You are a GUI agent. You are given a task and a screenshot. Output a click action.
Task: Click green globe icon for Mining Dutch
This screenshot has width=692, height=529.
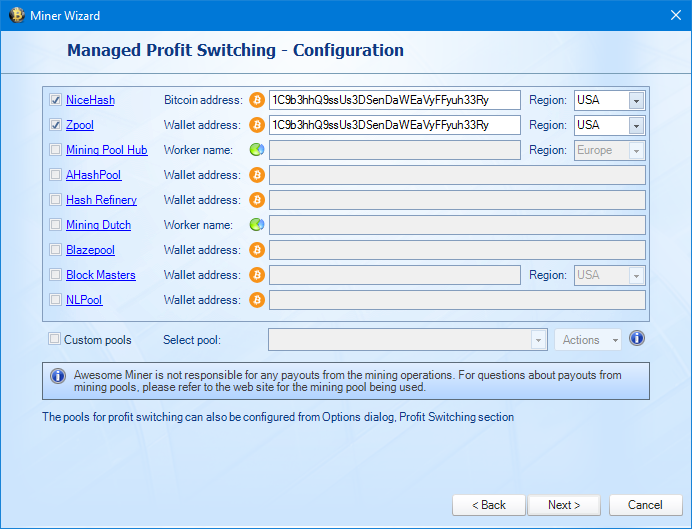click(257, 225)
